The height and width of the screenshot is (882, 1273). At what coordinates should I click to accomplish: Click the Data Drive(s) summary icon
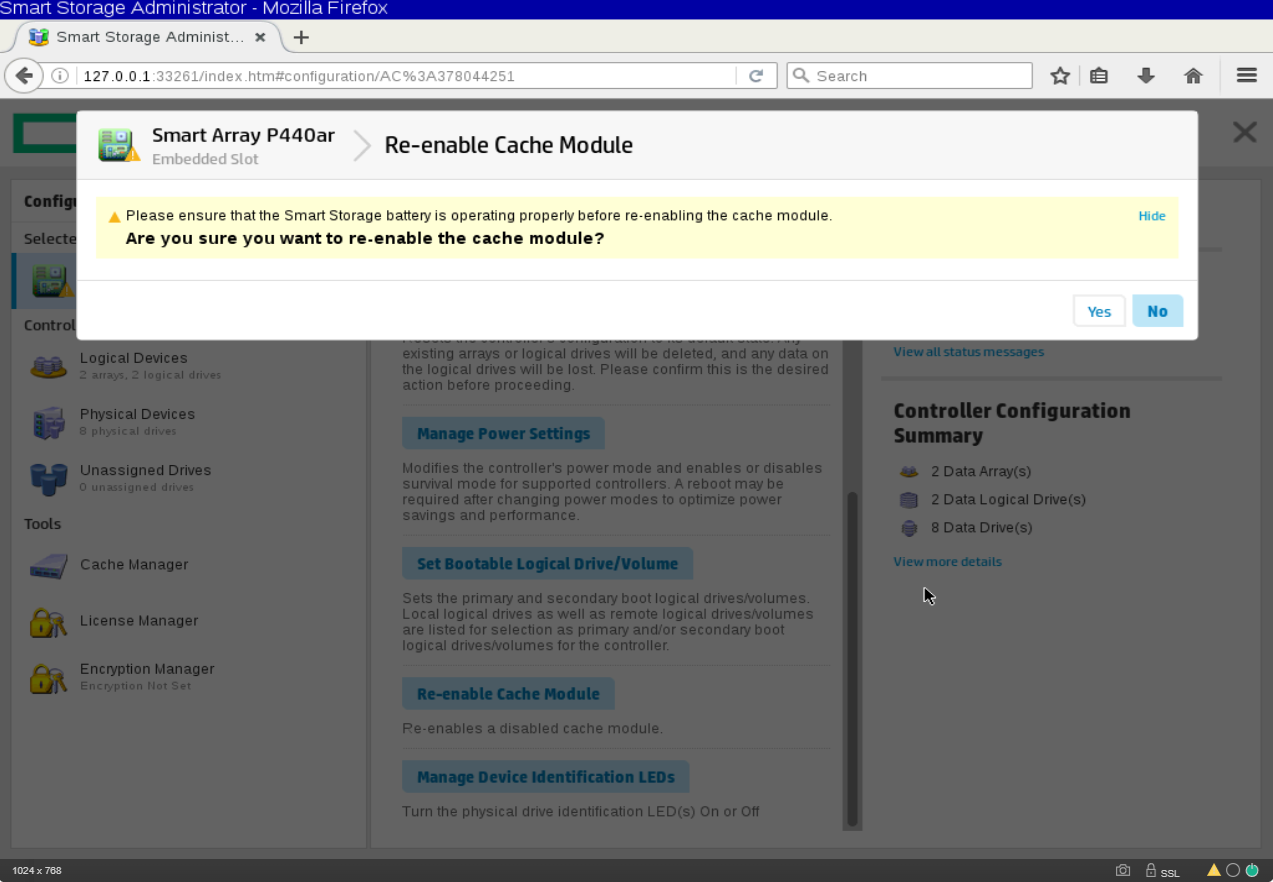(x=909, y=528)
